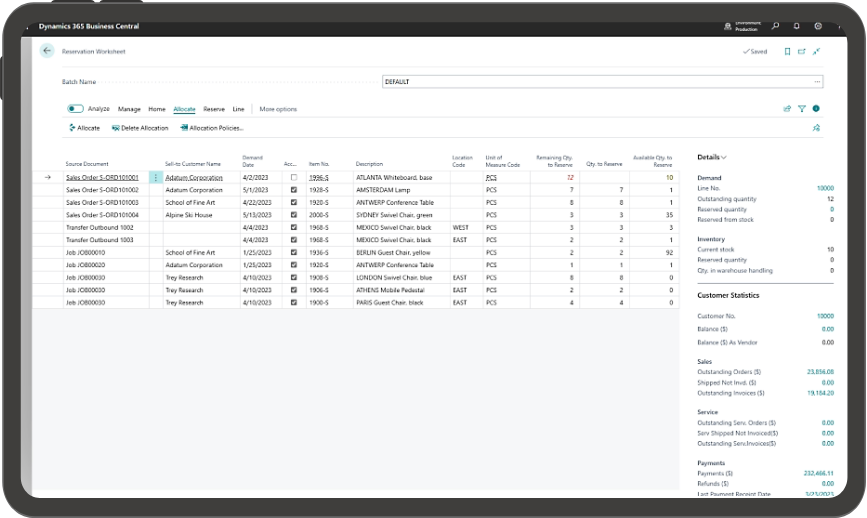Check Accept box for ATLANTA Whiteboard row

click(294, 177)
